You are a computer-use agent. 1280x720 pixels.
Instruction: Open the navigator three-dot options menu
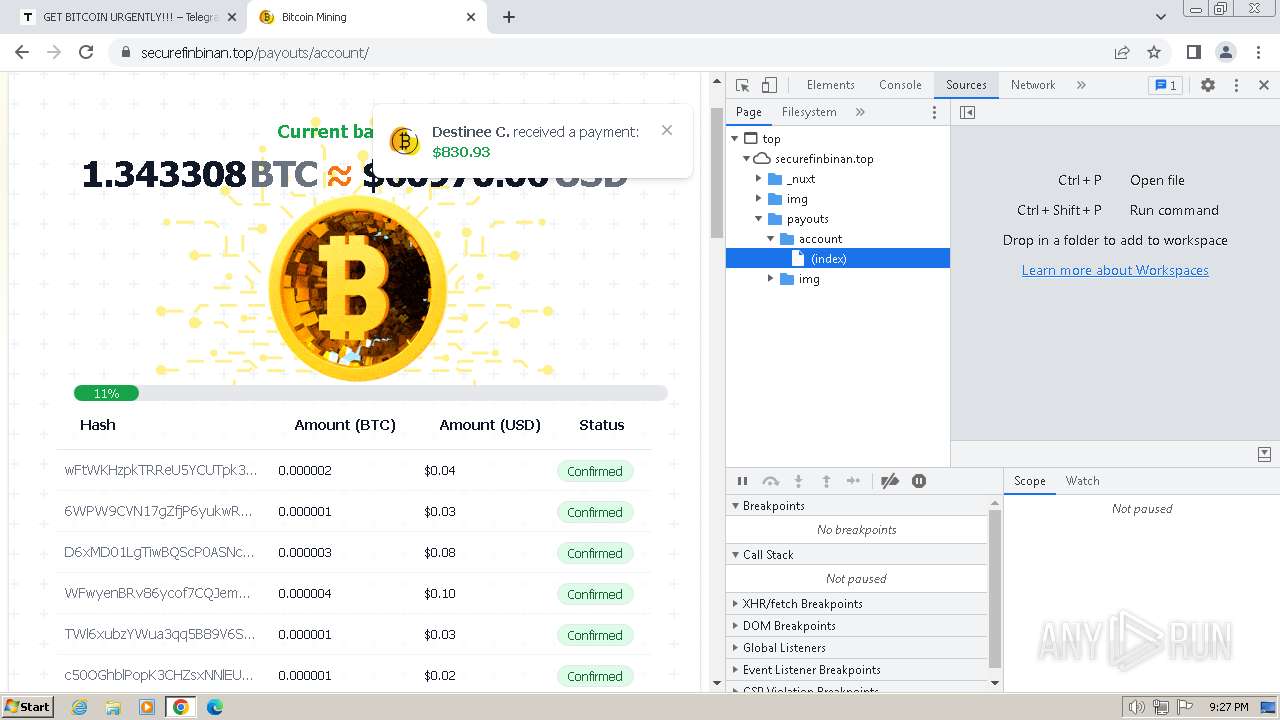click(935, 112)
